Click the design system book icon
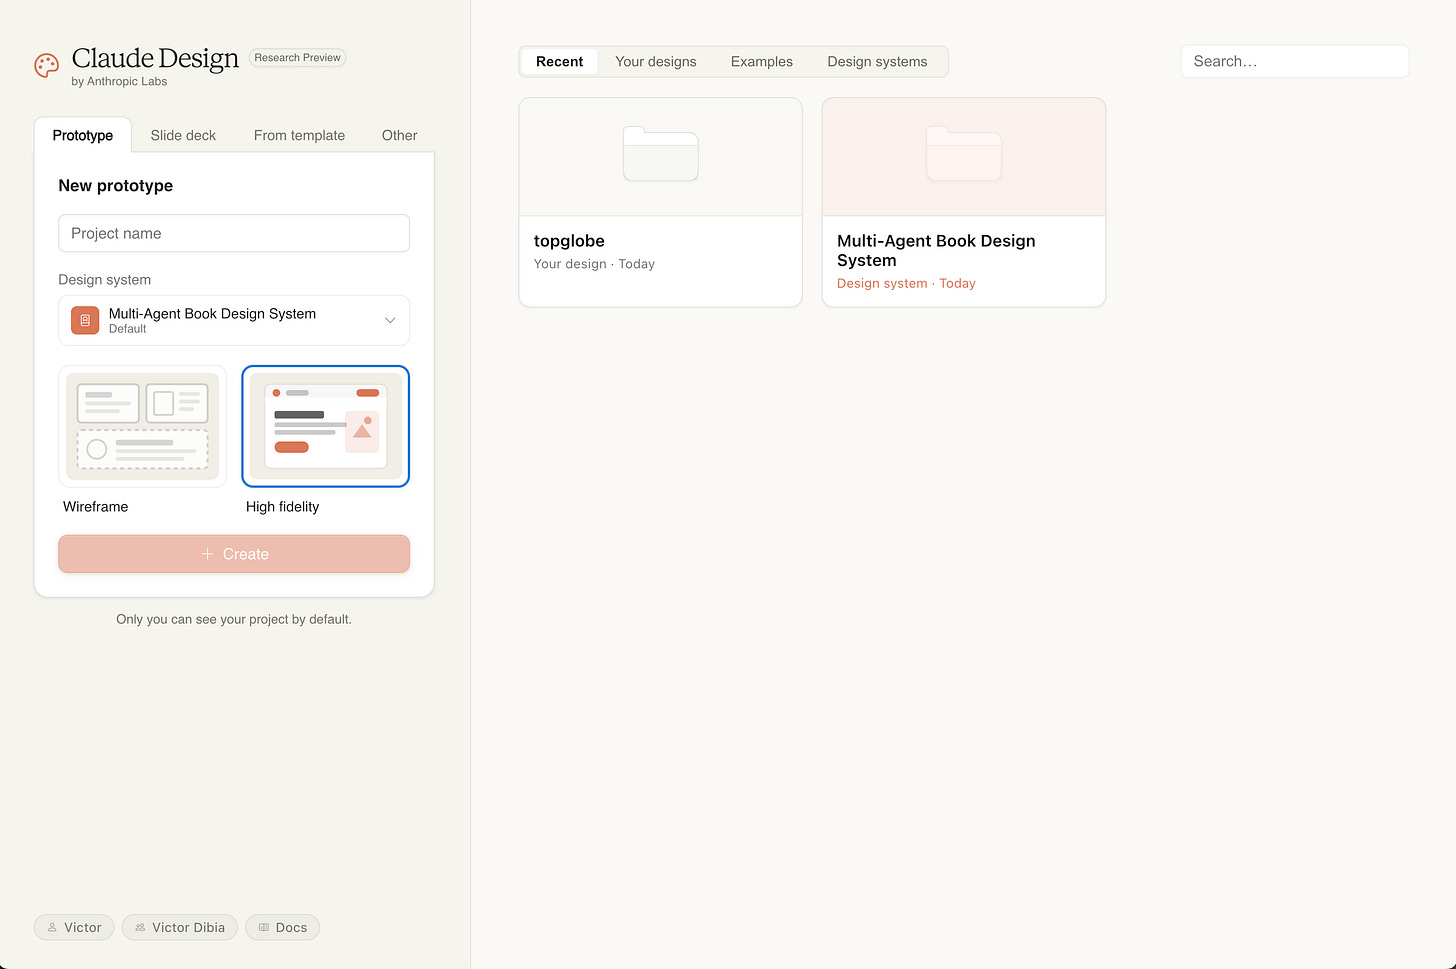 (85, 320)
